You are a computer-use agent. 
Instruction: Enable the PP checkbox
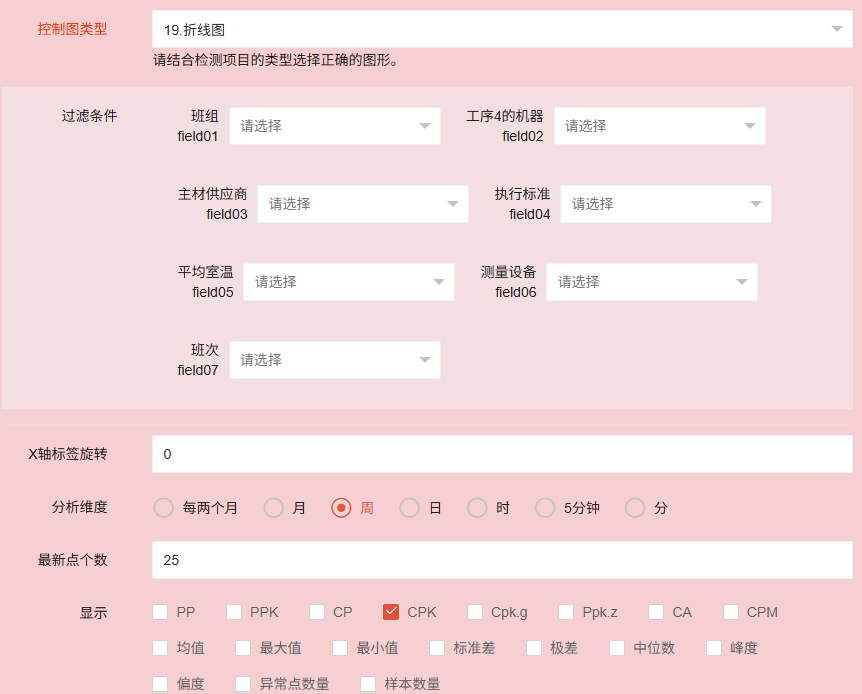[160, 612]
